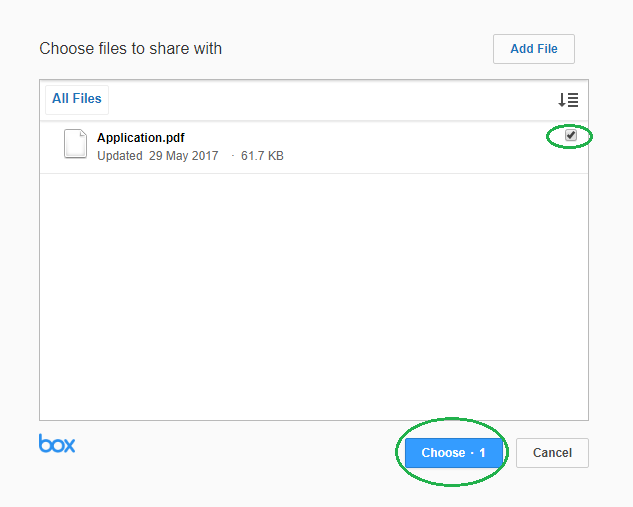
Task: Dismiss the picker with Cancel
Action: tap(552, 453)
